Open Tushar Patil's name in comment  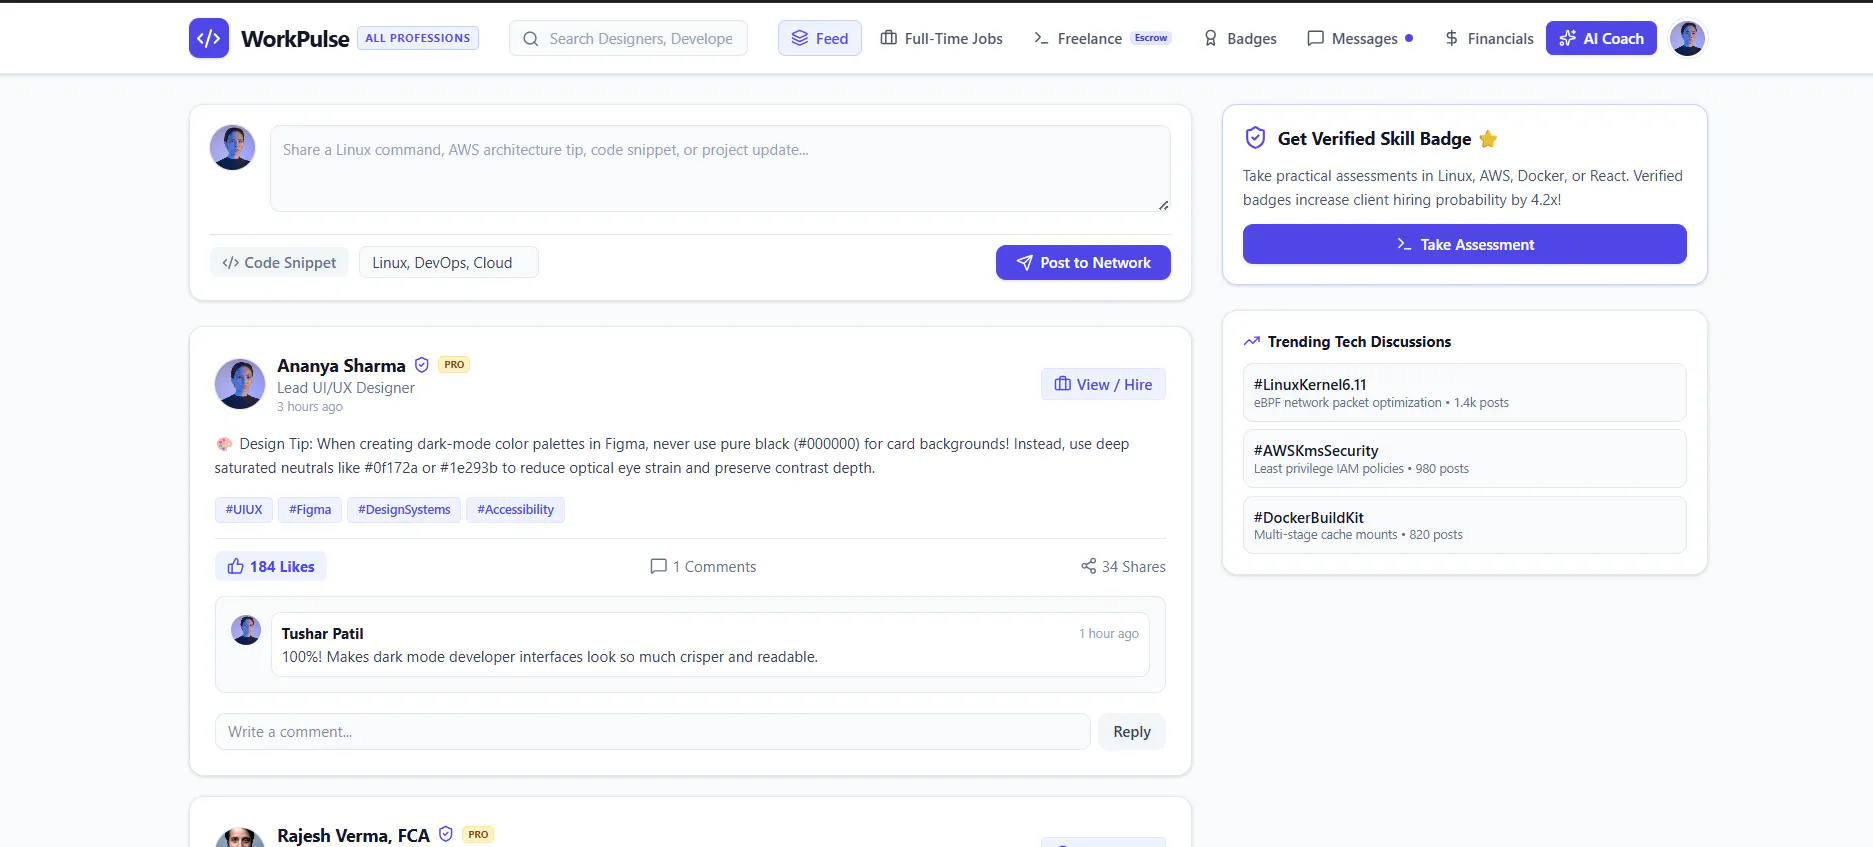click(322, 633)
